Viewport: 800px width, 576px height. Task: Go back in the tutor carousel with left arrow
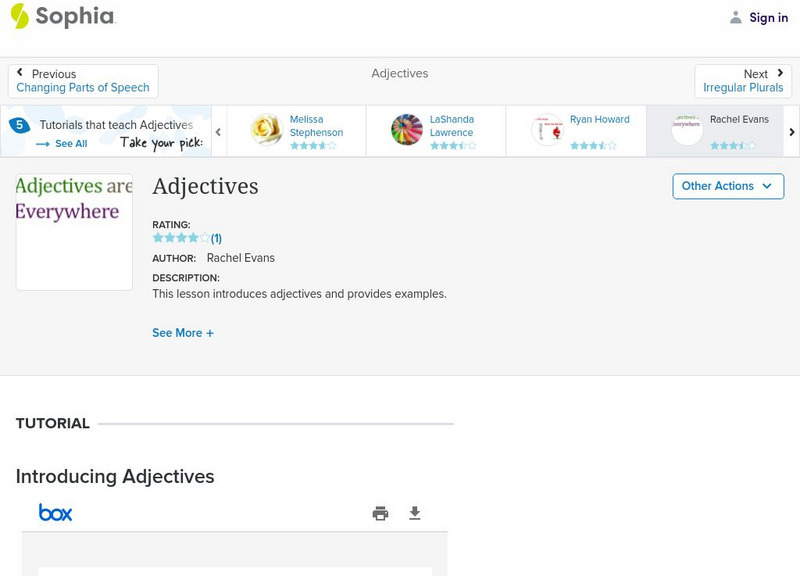[x=217, y=130]
